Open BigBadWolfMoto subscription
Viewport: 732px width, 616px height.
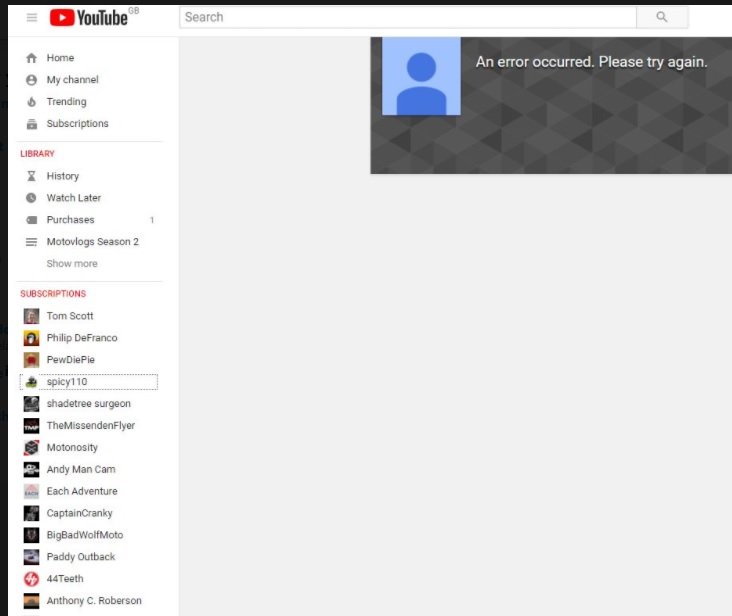click(x=84, y=535)
